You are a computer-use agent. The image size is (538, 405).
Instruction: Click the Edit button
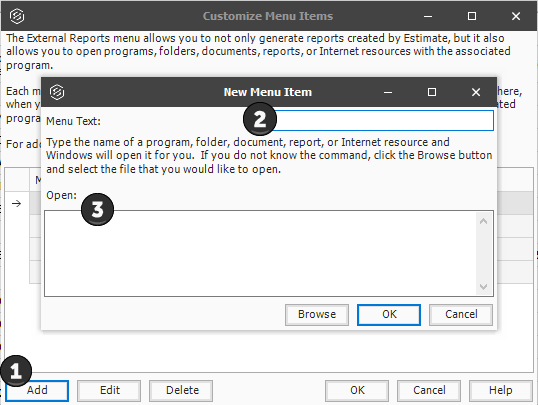click(x=109, y=391)
